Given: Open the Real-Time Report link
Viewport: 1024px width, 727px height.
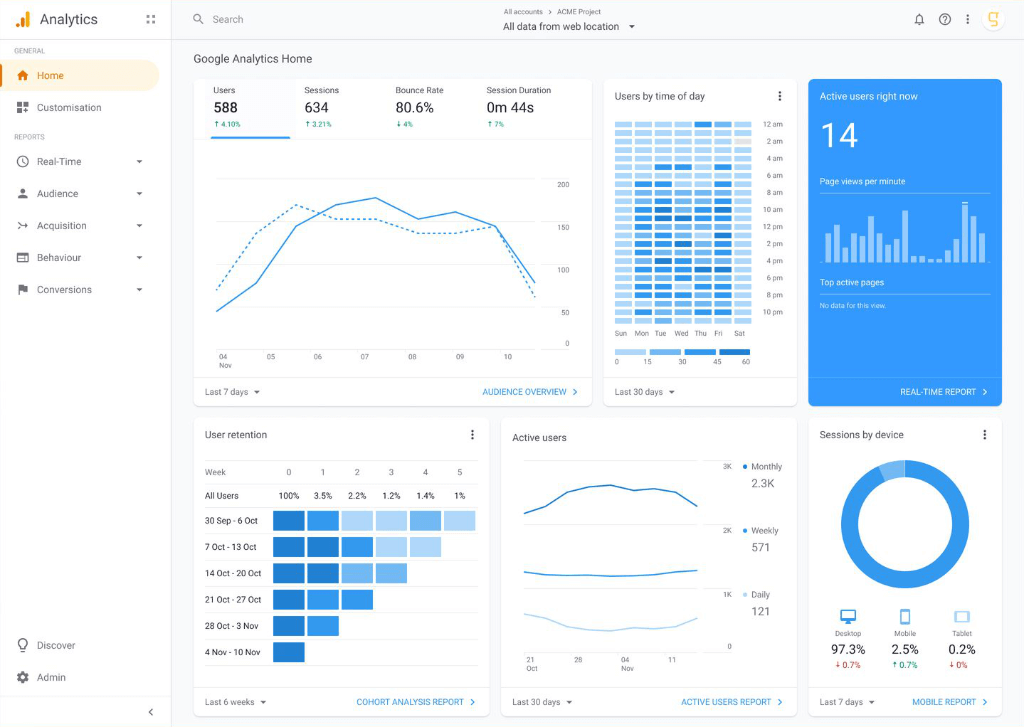Looking at the screenshot, I should pos(943,392).
